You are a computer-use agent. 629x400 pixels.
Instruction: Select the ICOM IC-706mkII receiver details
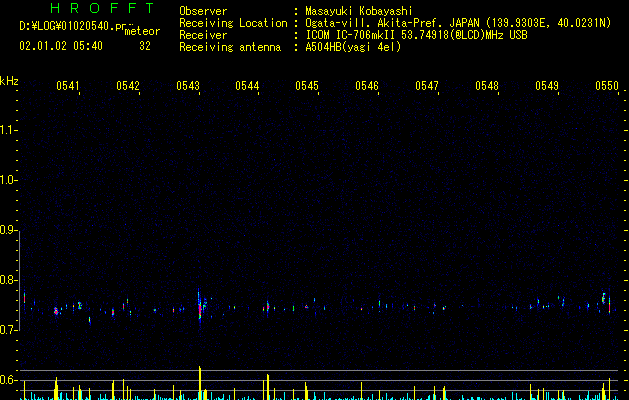point(416,35)
